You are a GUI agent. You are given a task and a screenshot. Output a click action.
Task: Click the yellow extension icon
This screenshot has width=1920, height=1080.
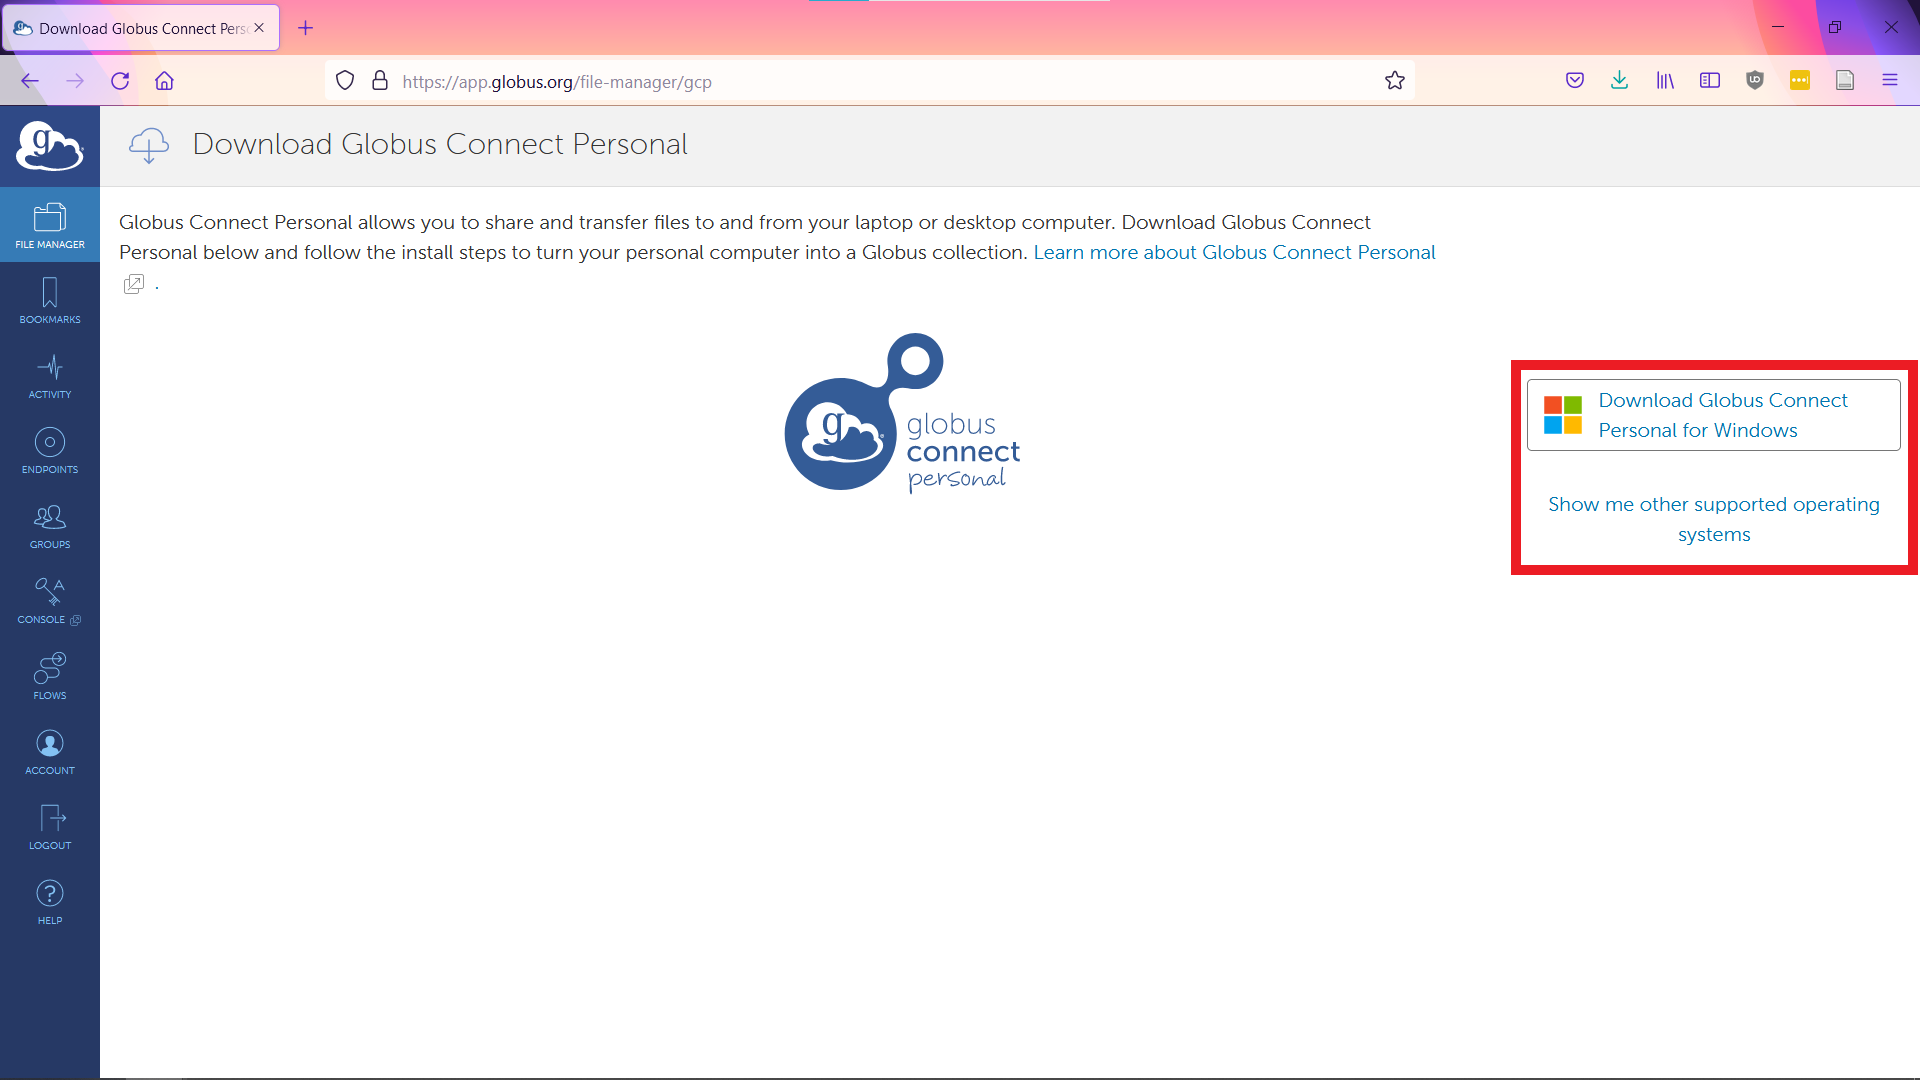tap(1800, 81)
